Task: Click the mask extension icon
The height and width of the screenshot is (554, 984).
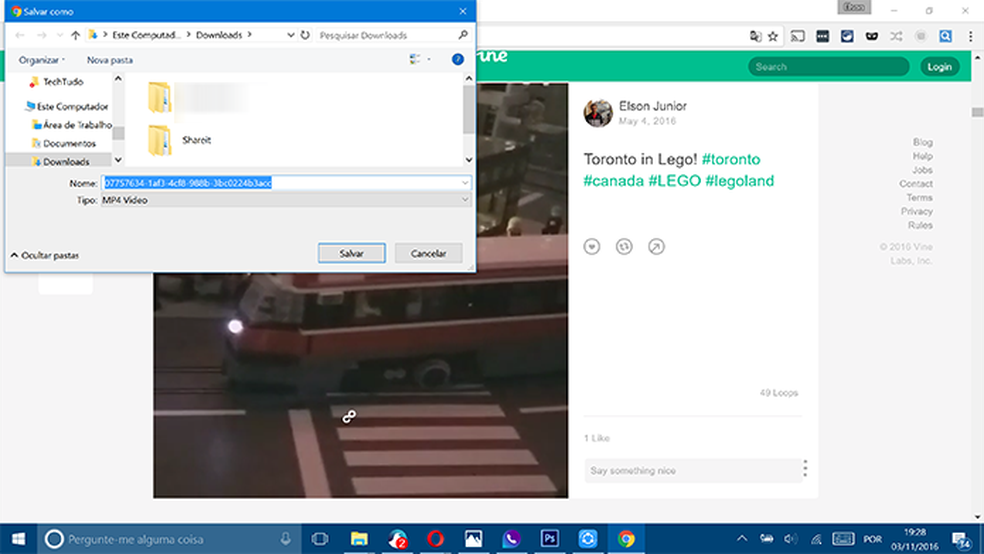Action: pos(872,36)
